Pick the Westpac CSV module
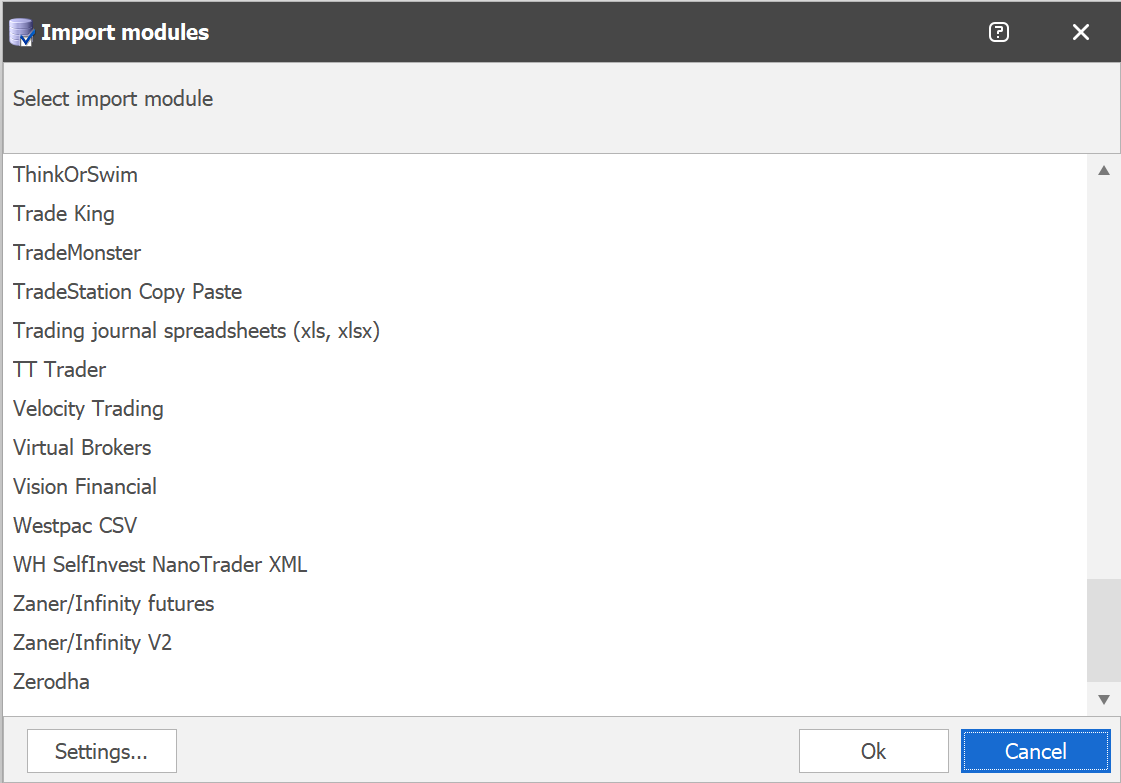Screen dimensions: 1121x783 545,526
